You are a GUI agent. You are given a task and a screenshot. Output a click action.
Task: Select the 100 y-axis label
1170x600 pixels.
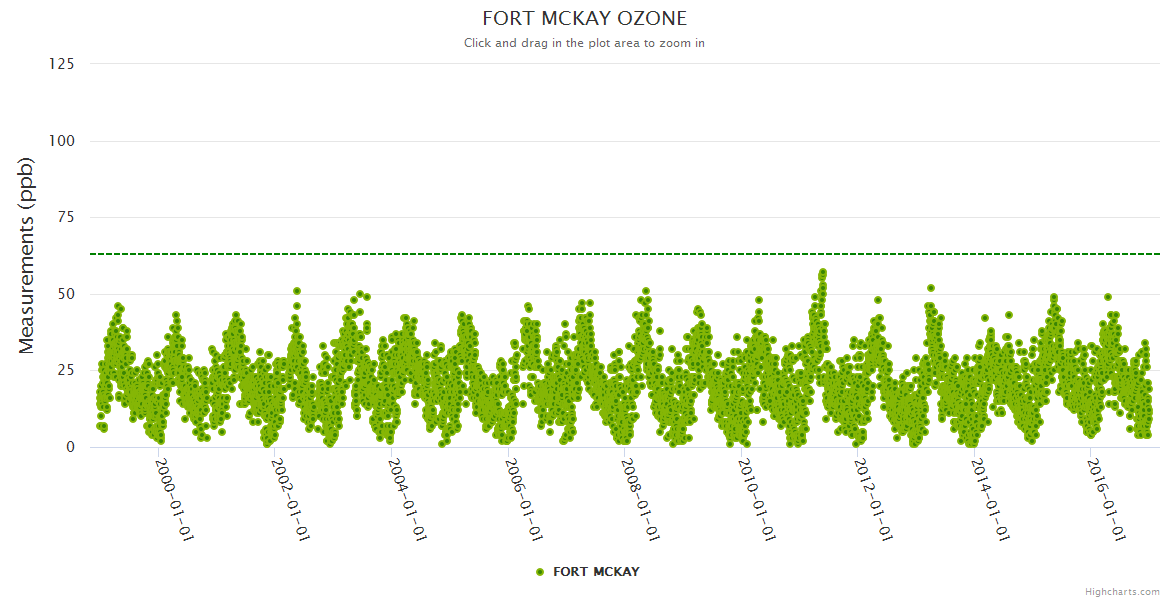click(61, 141)
